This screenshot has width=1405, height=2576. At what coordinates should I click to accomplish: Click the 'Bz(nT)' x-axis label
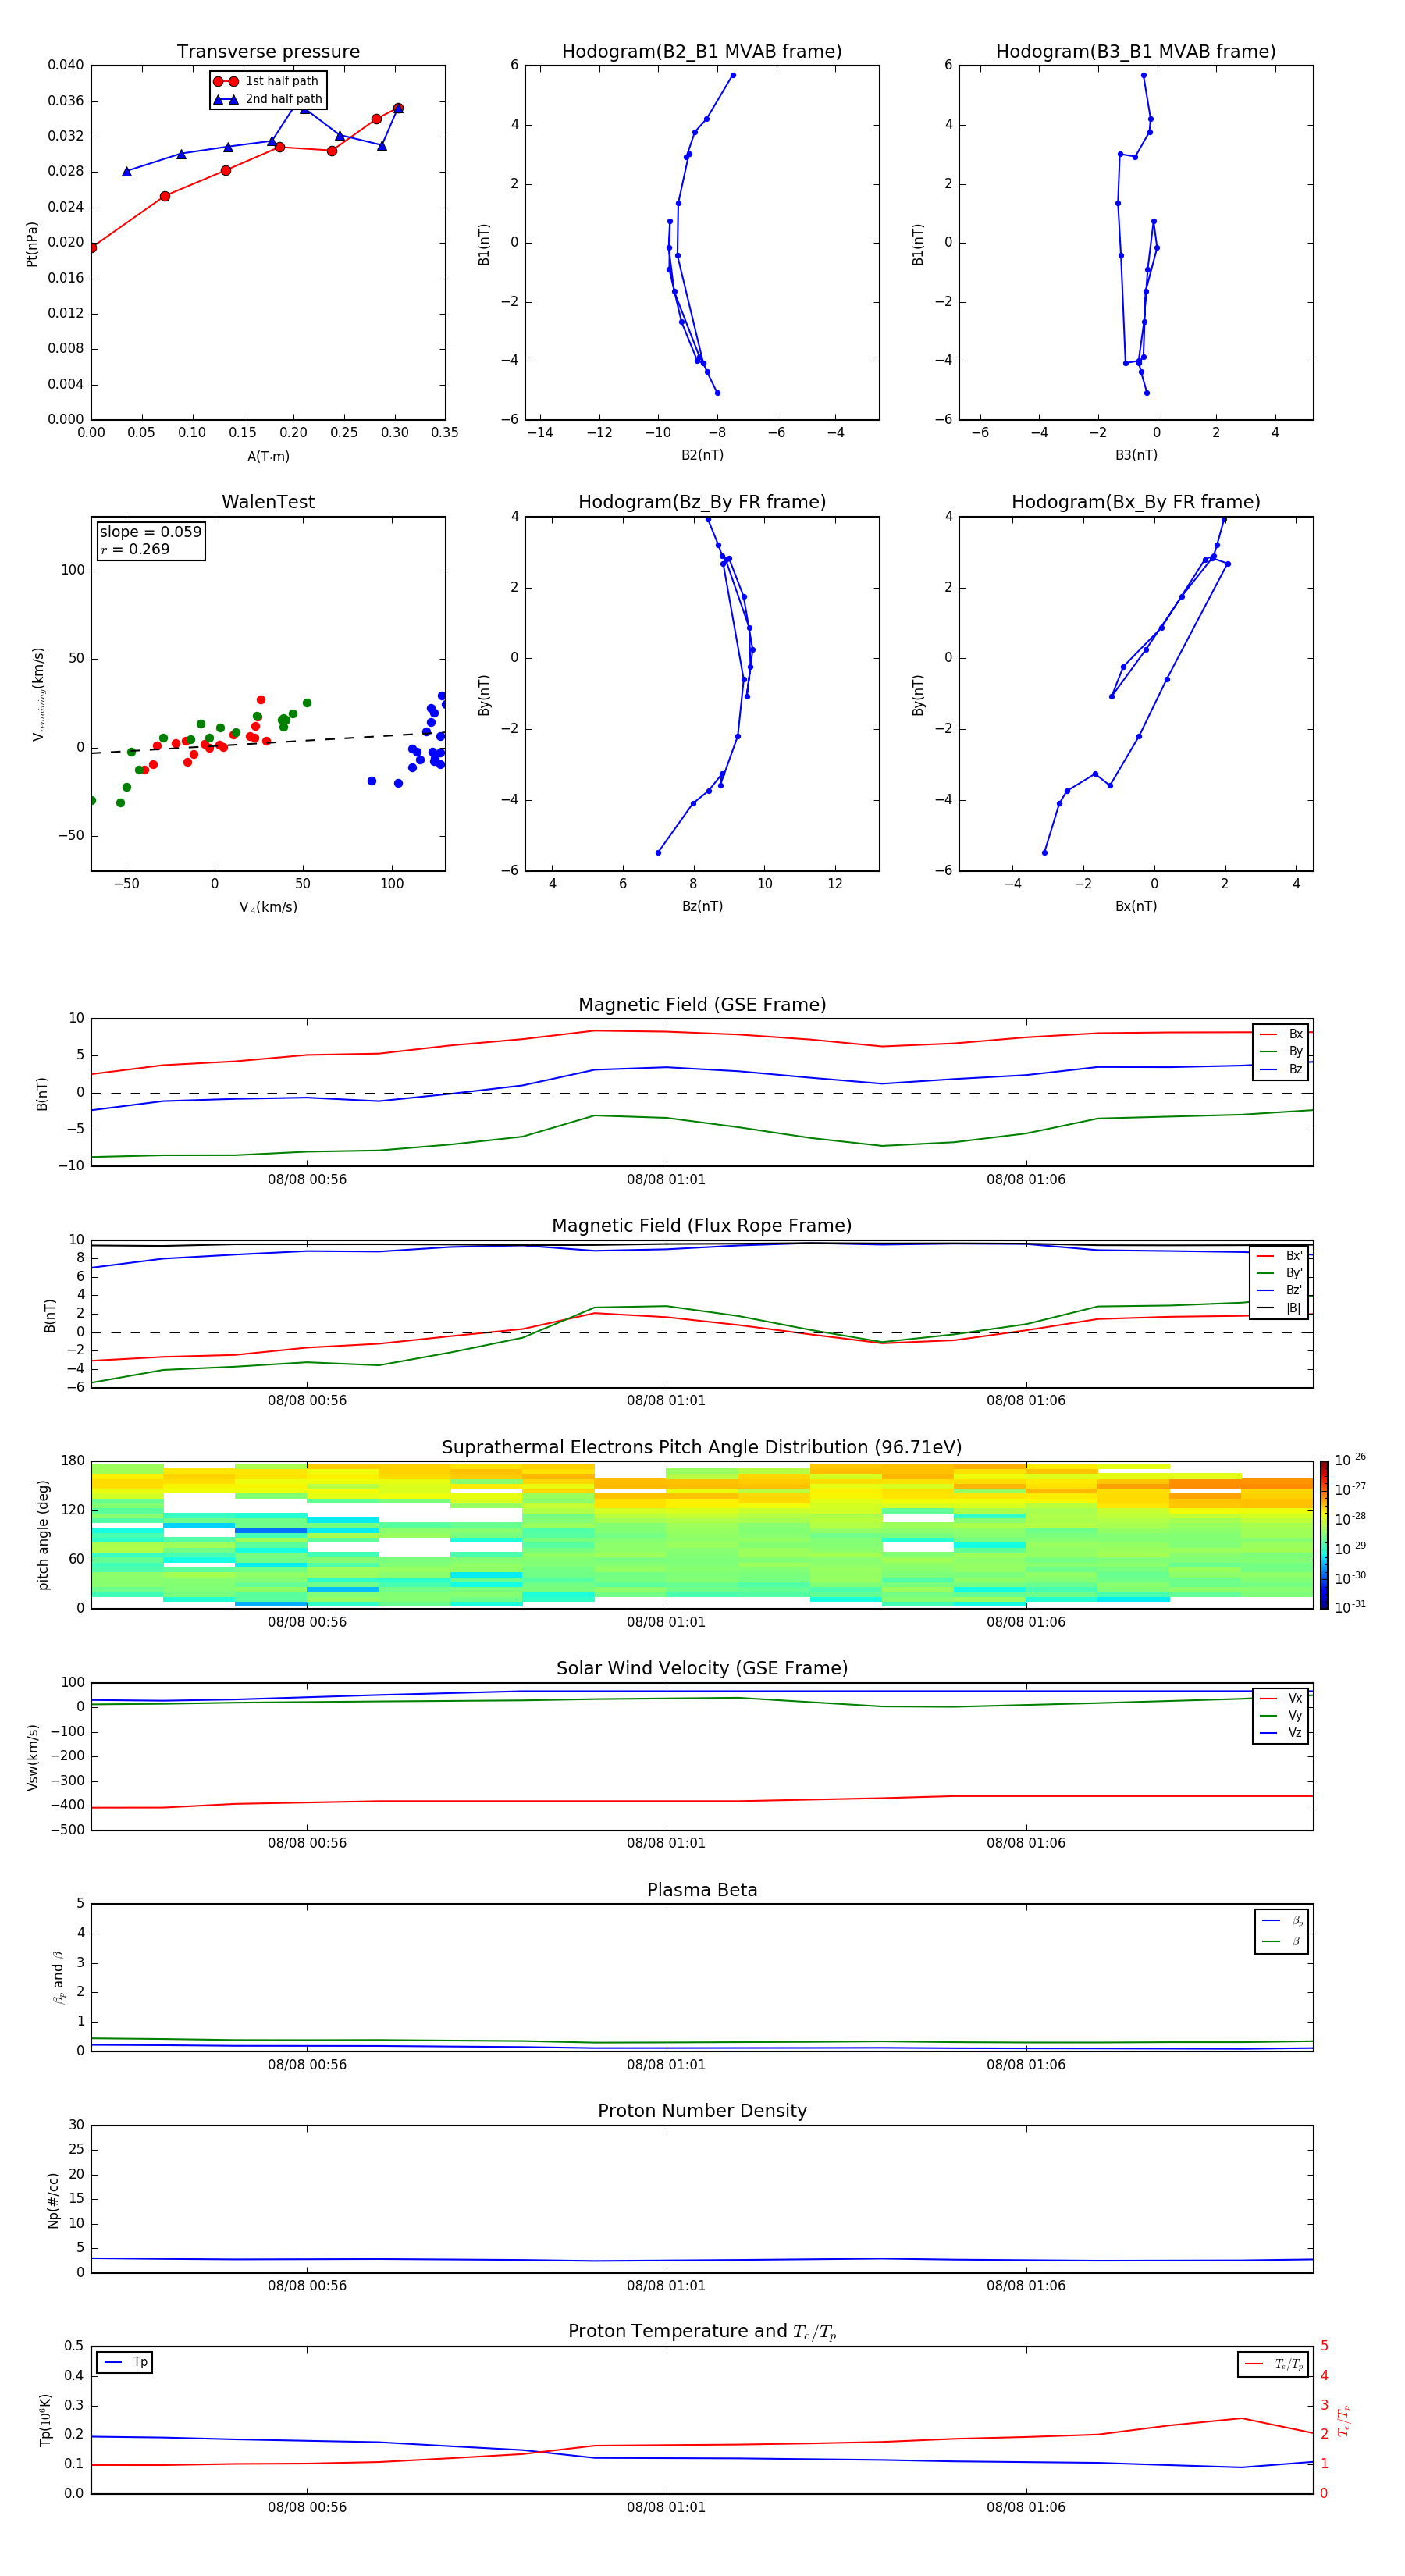[x=702, y=907]
